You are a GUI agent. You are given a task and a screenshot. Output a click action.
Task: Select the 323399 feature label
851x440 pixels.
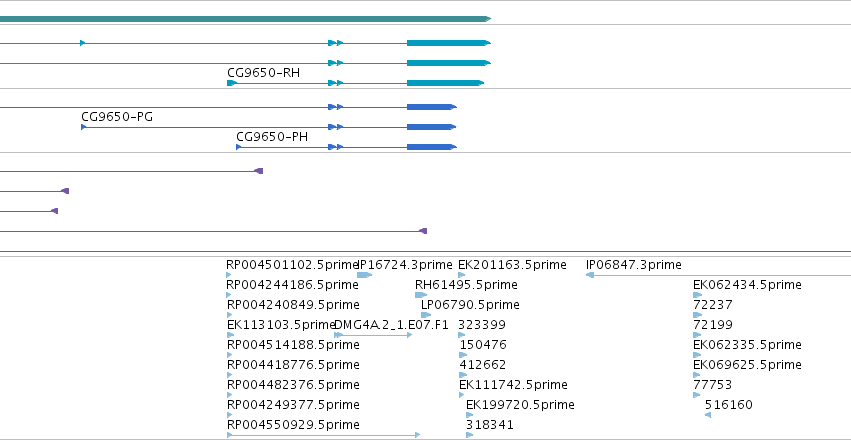pos(482,325)
